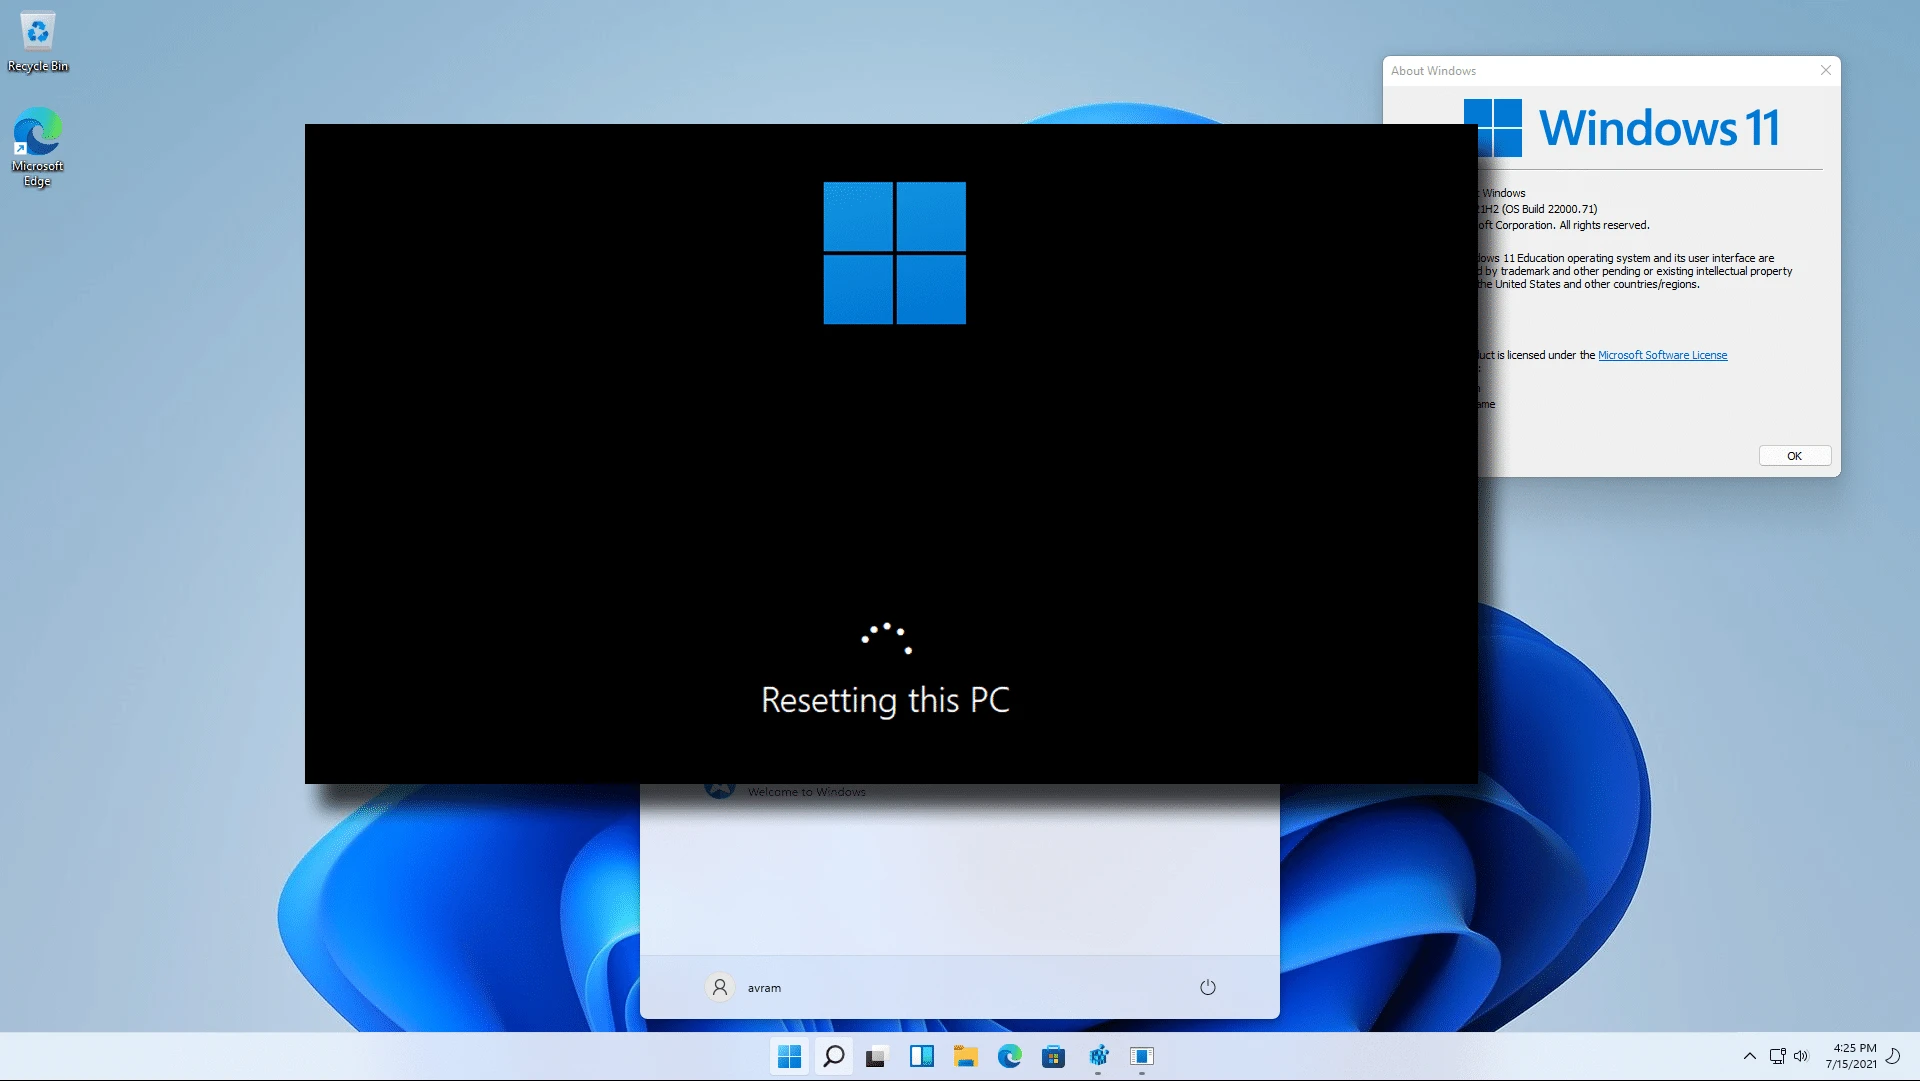The height and width of the screenshot is (1081, 1920).
Task: Click the Start menu power button
Action: 1207,987
